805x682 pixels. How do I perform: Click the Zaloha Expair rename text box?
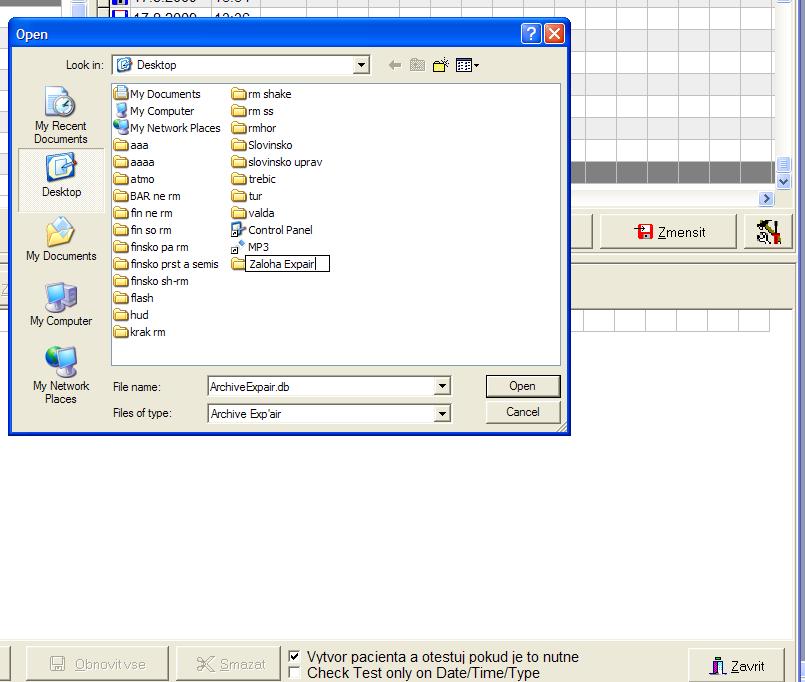click(287, 264)
